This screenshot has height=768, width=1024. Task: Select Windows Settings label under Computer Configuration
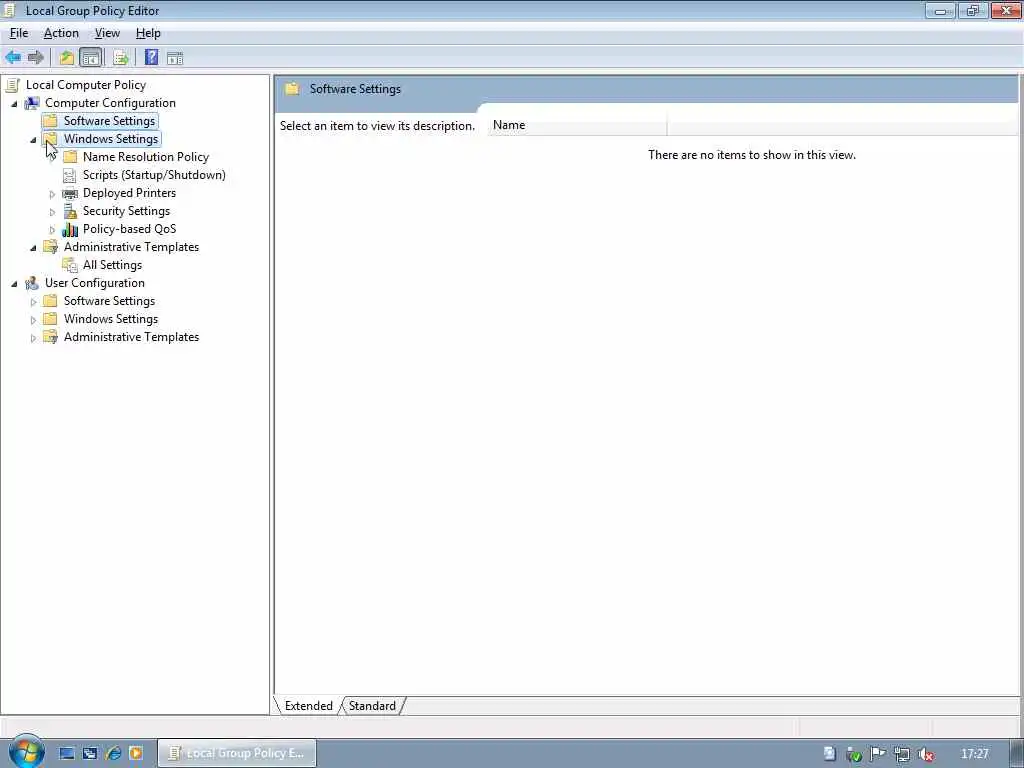tap(111, 139)
